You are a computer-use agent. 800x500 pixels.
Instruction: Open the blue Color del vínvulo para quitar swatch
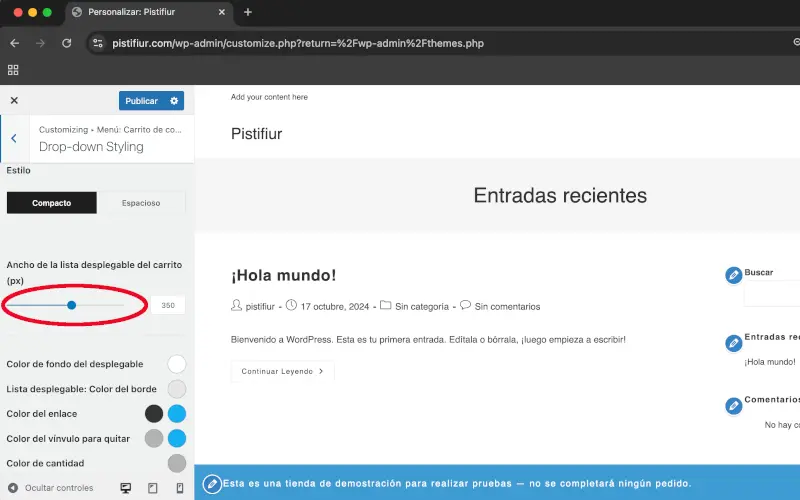pos(177,438)
